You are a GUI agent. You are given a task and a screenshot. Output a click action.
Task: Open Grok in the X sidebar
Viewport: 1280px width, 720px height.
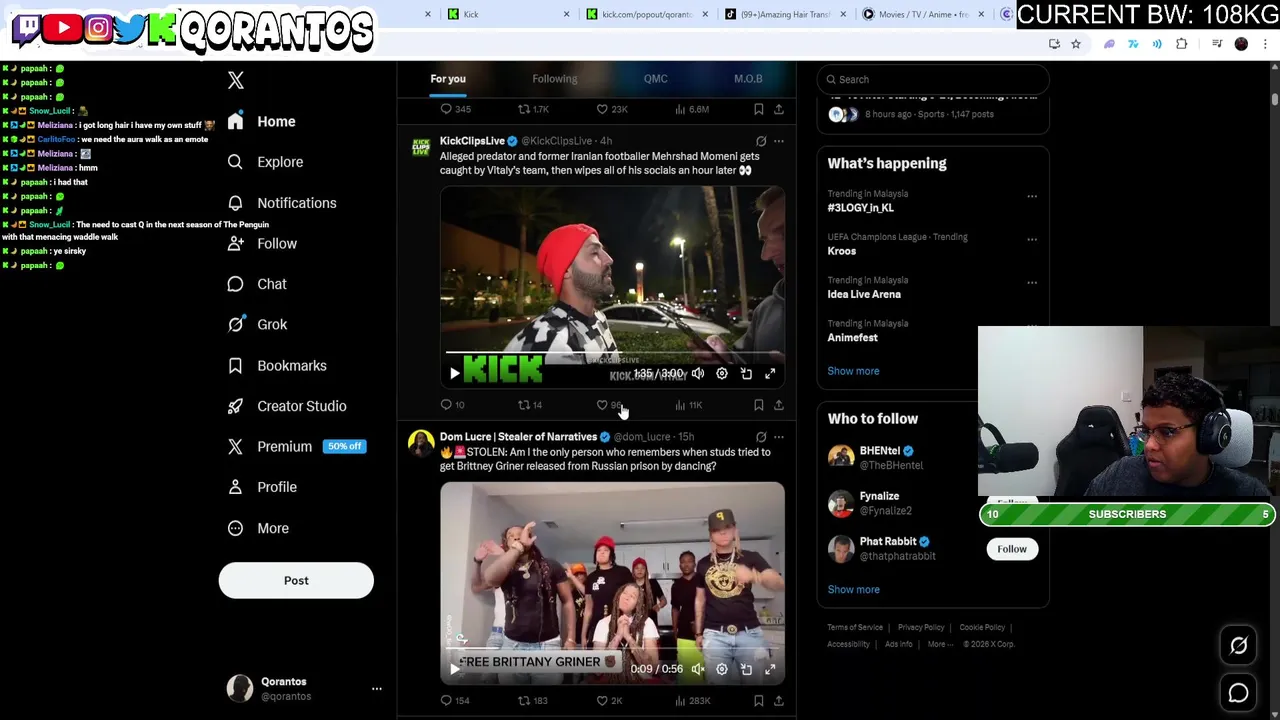point(257,324)
